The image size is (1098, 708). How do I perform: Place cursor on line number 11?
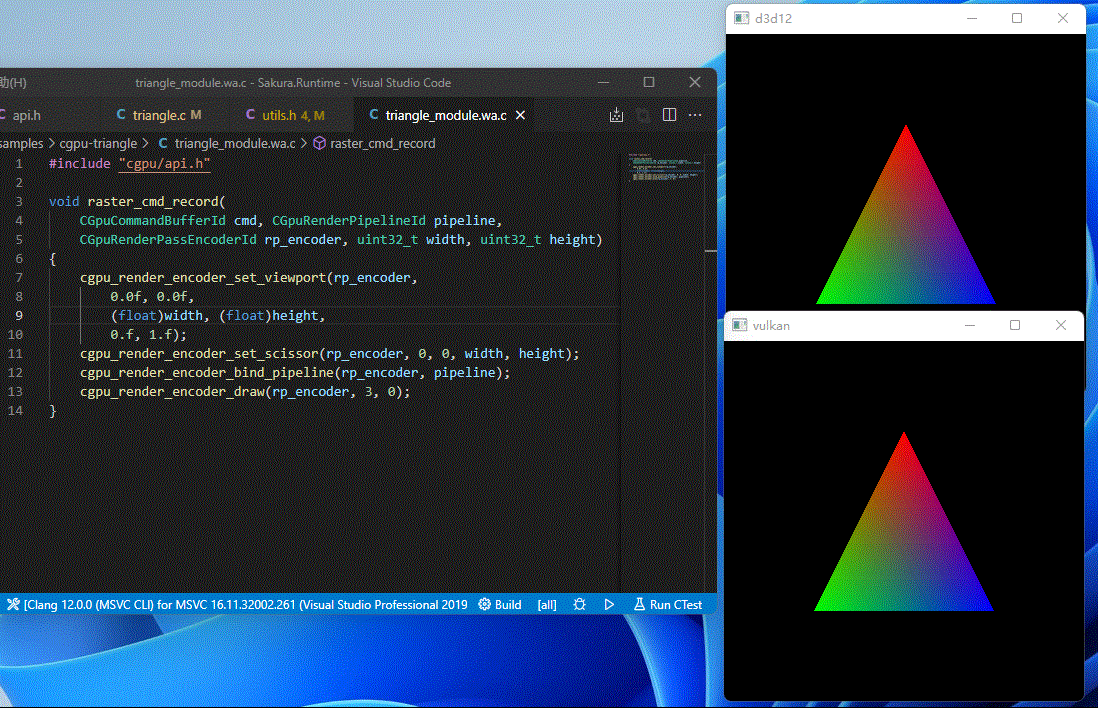15,354
